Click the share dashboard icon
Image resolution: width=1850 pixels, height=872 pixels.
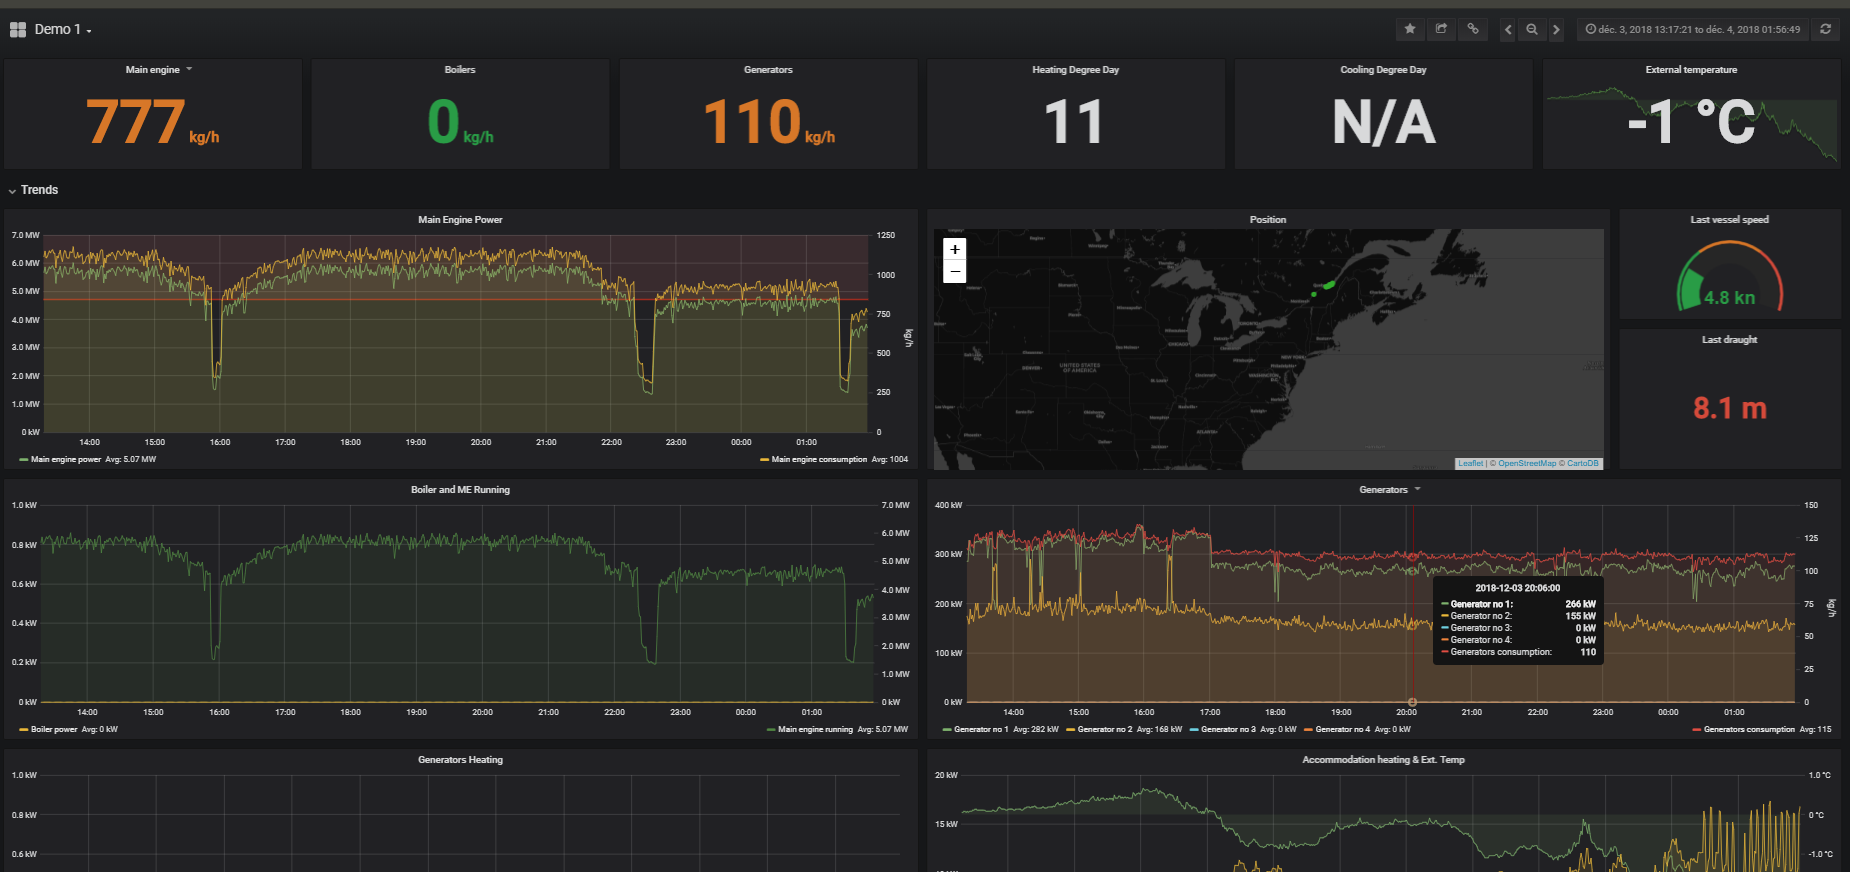tap(1441, 29)
